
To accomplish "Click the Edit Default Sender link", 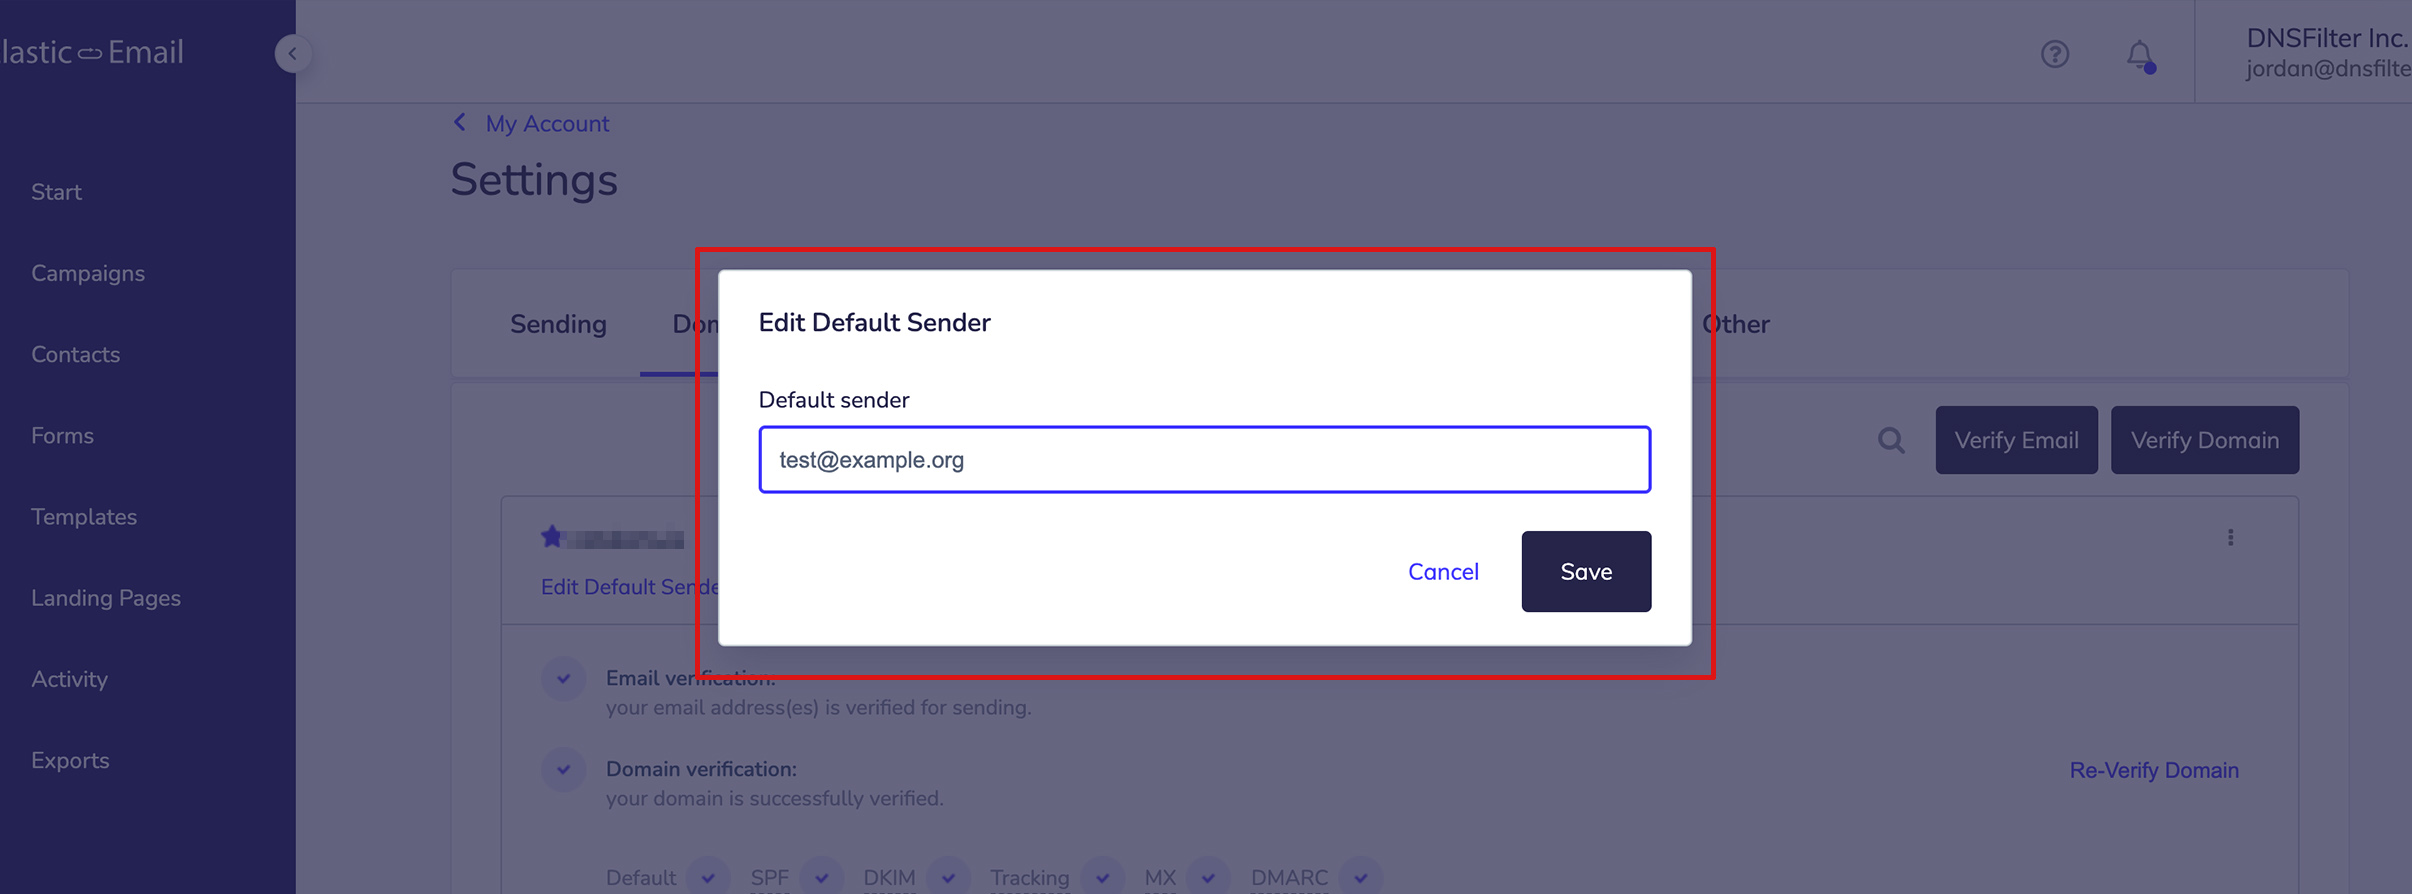I will coord(629,587).
